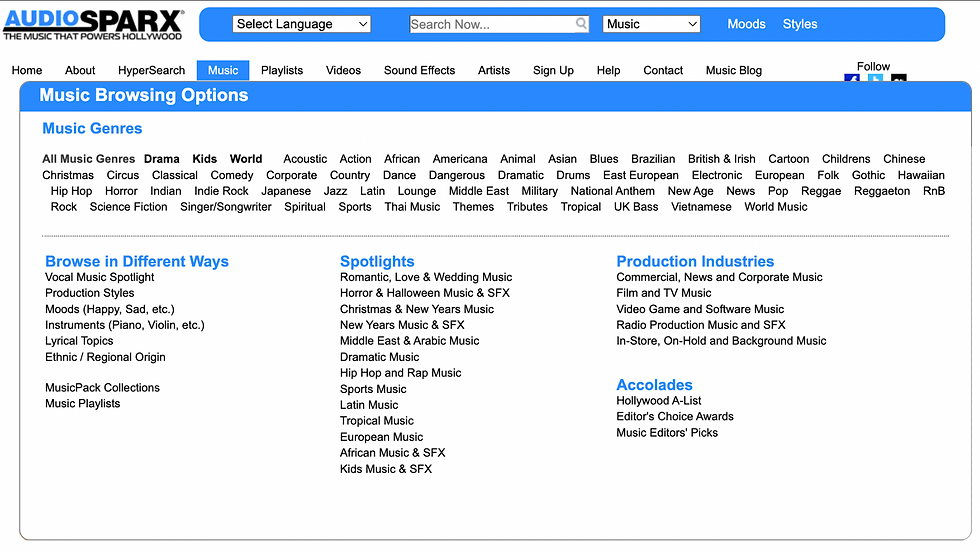Viewport: 980px width, 552px height.
Task: Open Romantic, Love & Wedding Music
Action: (426, 277)
